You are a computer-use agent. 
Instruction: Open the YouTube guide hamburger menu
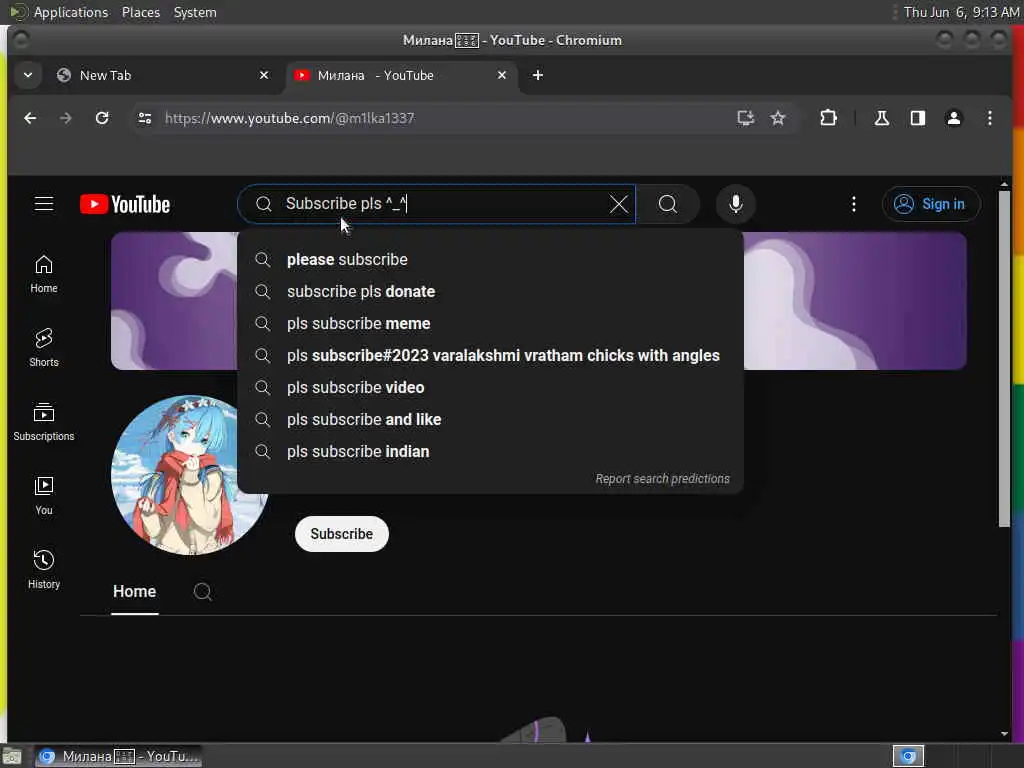pos(44,204)
